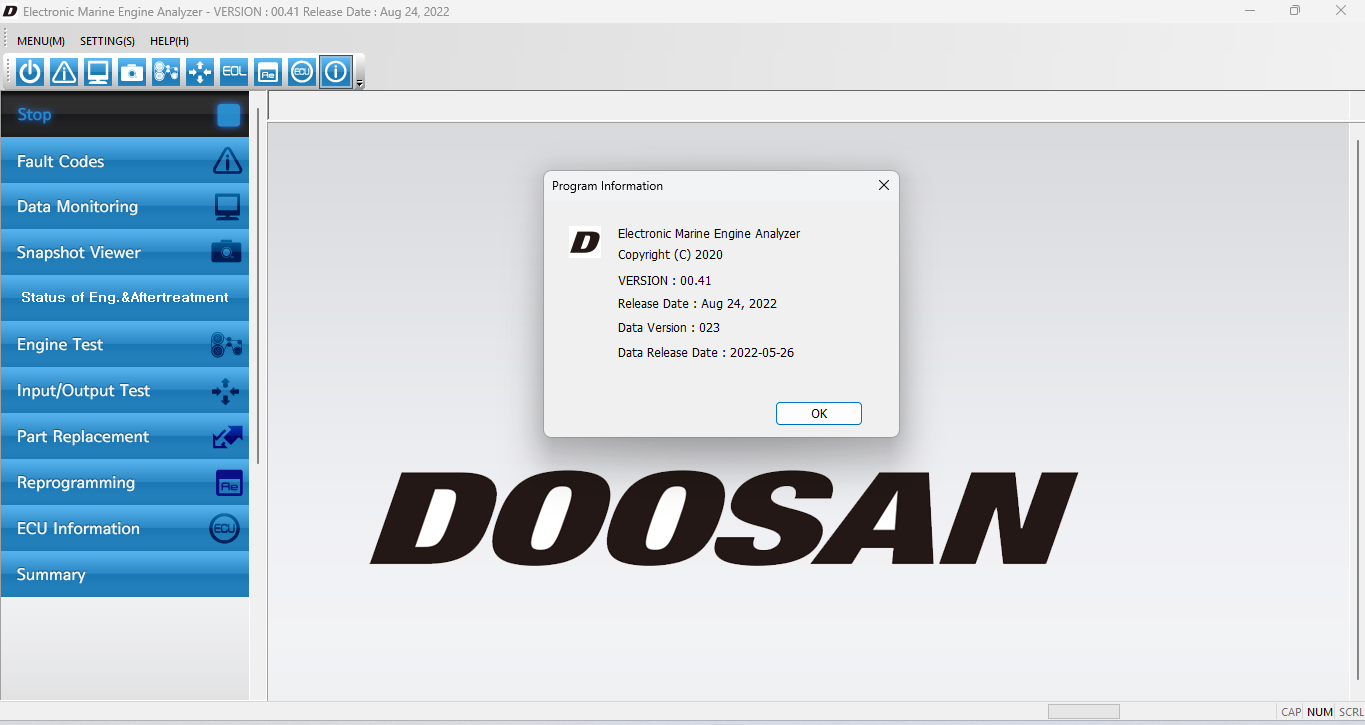
Task: Click the app D icon in title bar
Action: [x=11, y=12]
